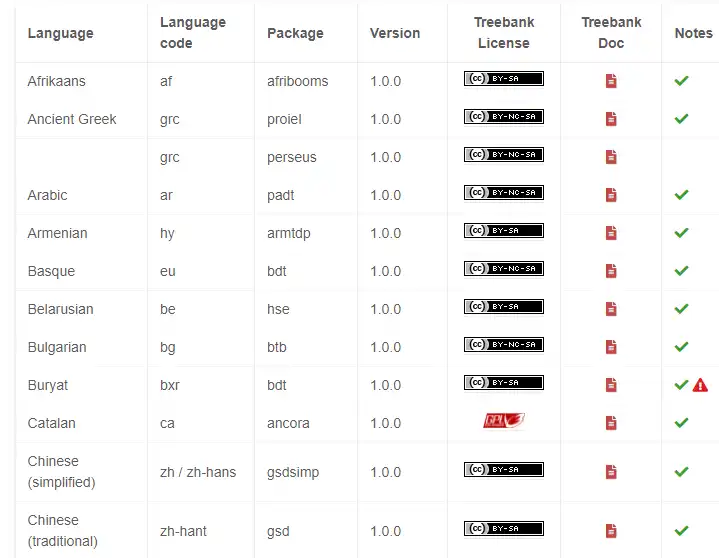
Task: Click the Arabic BY-NC-SA license badge
Action: pos(503,193)
